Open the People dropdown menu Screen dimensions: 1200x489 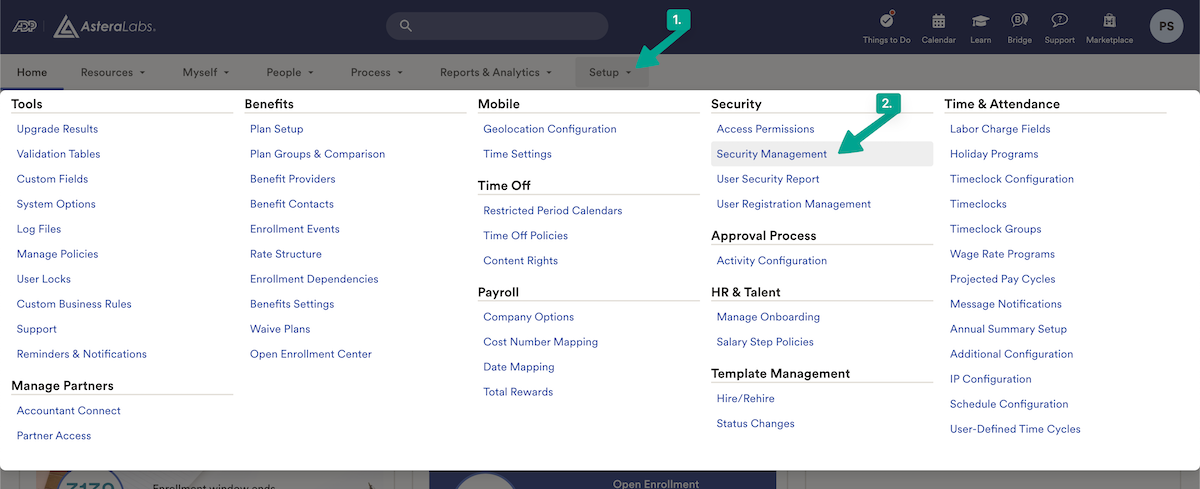tap(290, 72)
